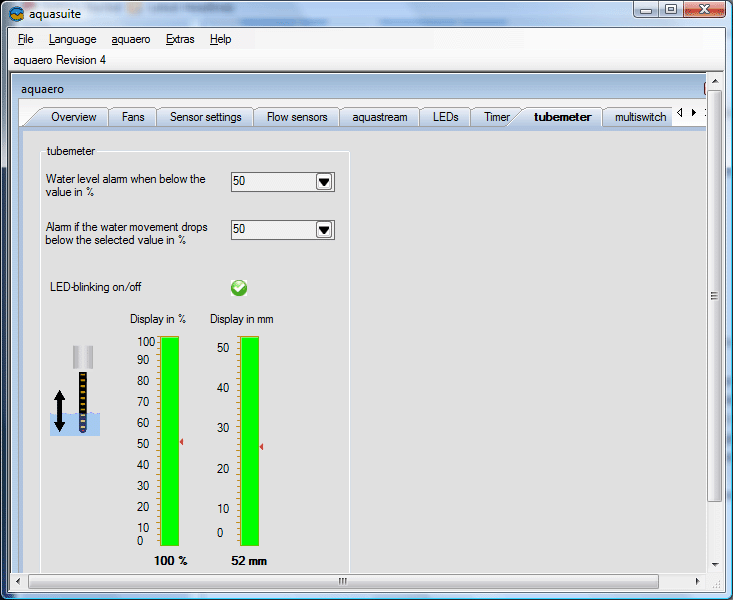Switch to the multiswitch tab
This screenshot has height=600, width=733.
click(x=640, y=117)
